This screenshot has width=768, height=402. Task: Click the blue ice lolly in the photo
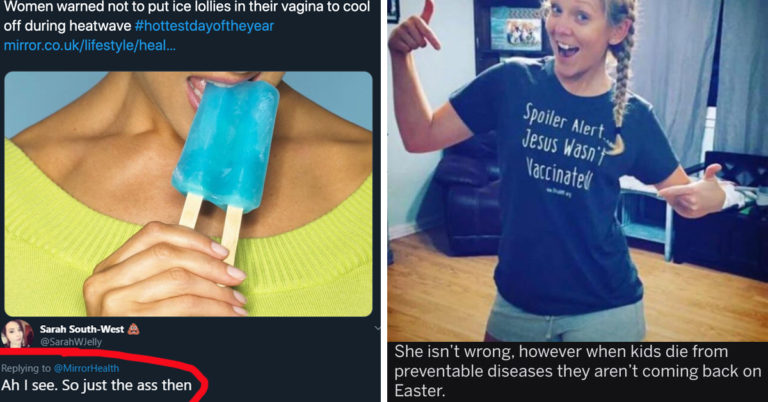pyautogui.click(x=226, y=143)
